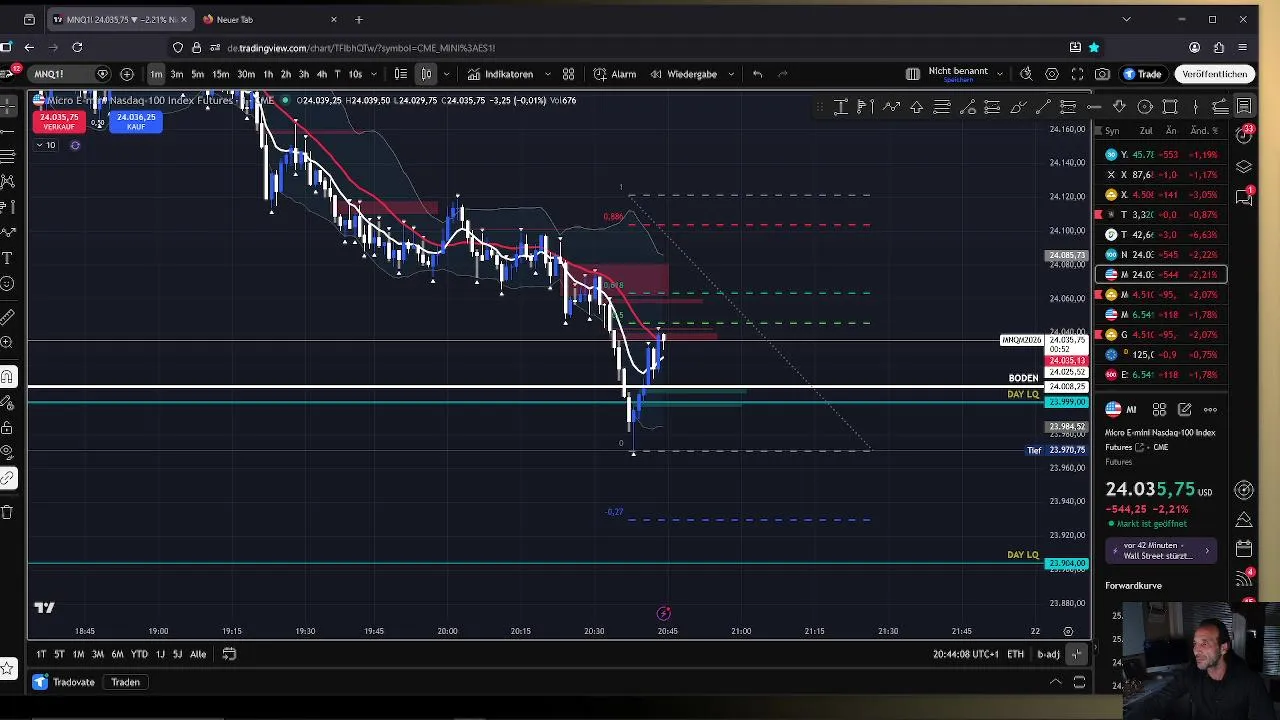Image resolution: width=1280 pixels, height=720 pixels.
Task: Reload the page with browser refresh icon
Action: (x=77, y=47)
